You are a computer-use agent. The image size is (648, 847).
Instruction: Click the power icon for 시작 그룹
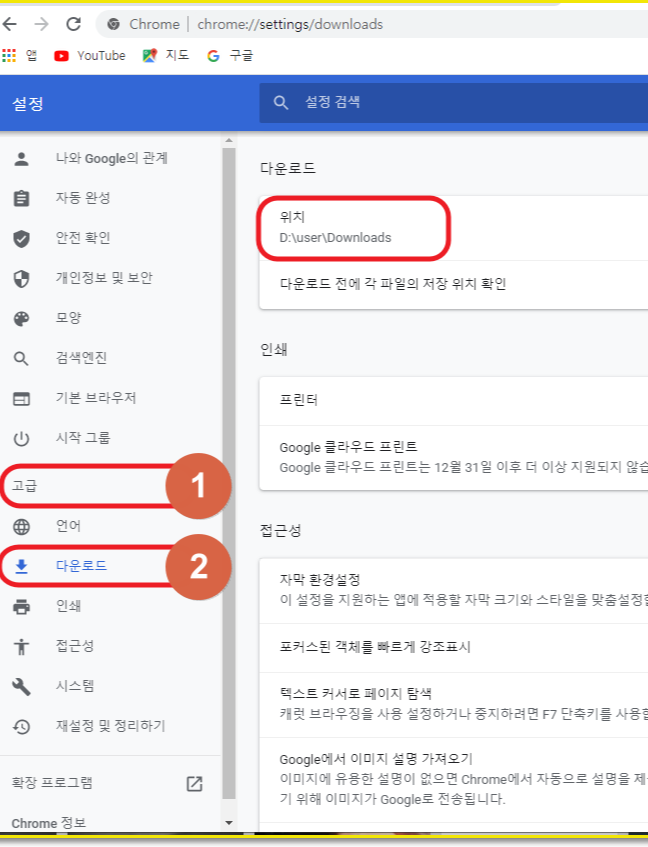(22, 439)
